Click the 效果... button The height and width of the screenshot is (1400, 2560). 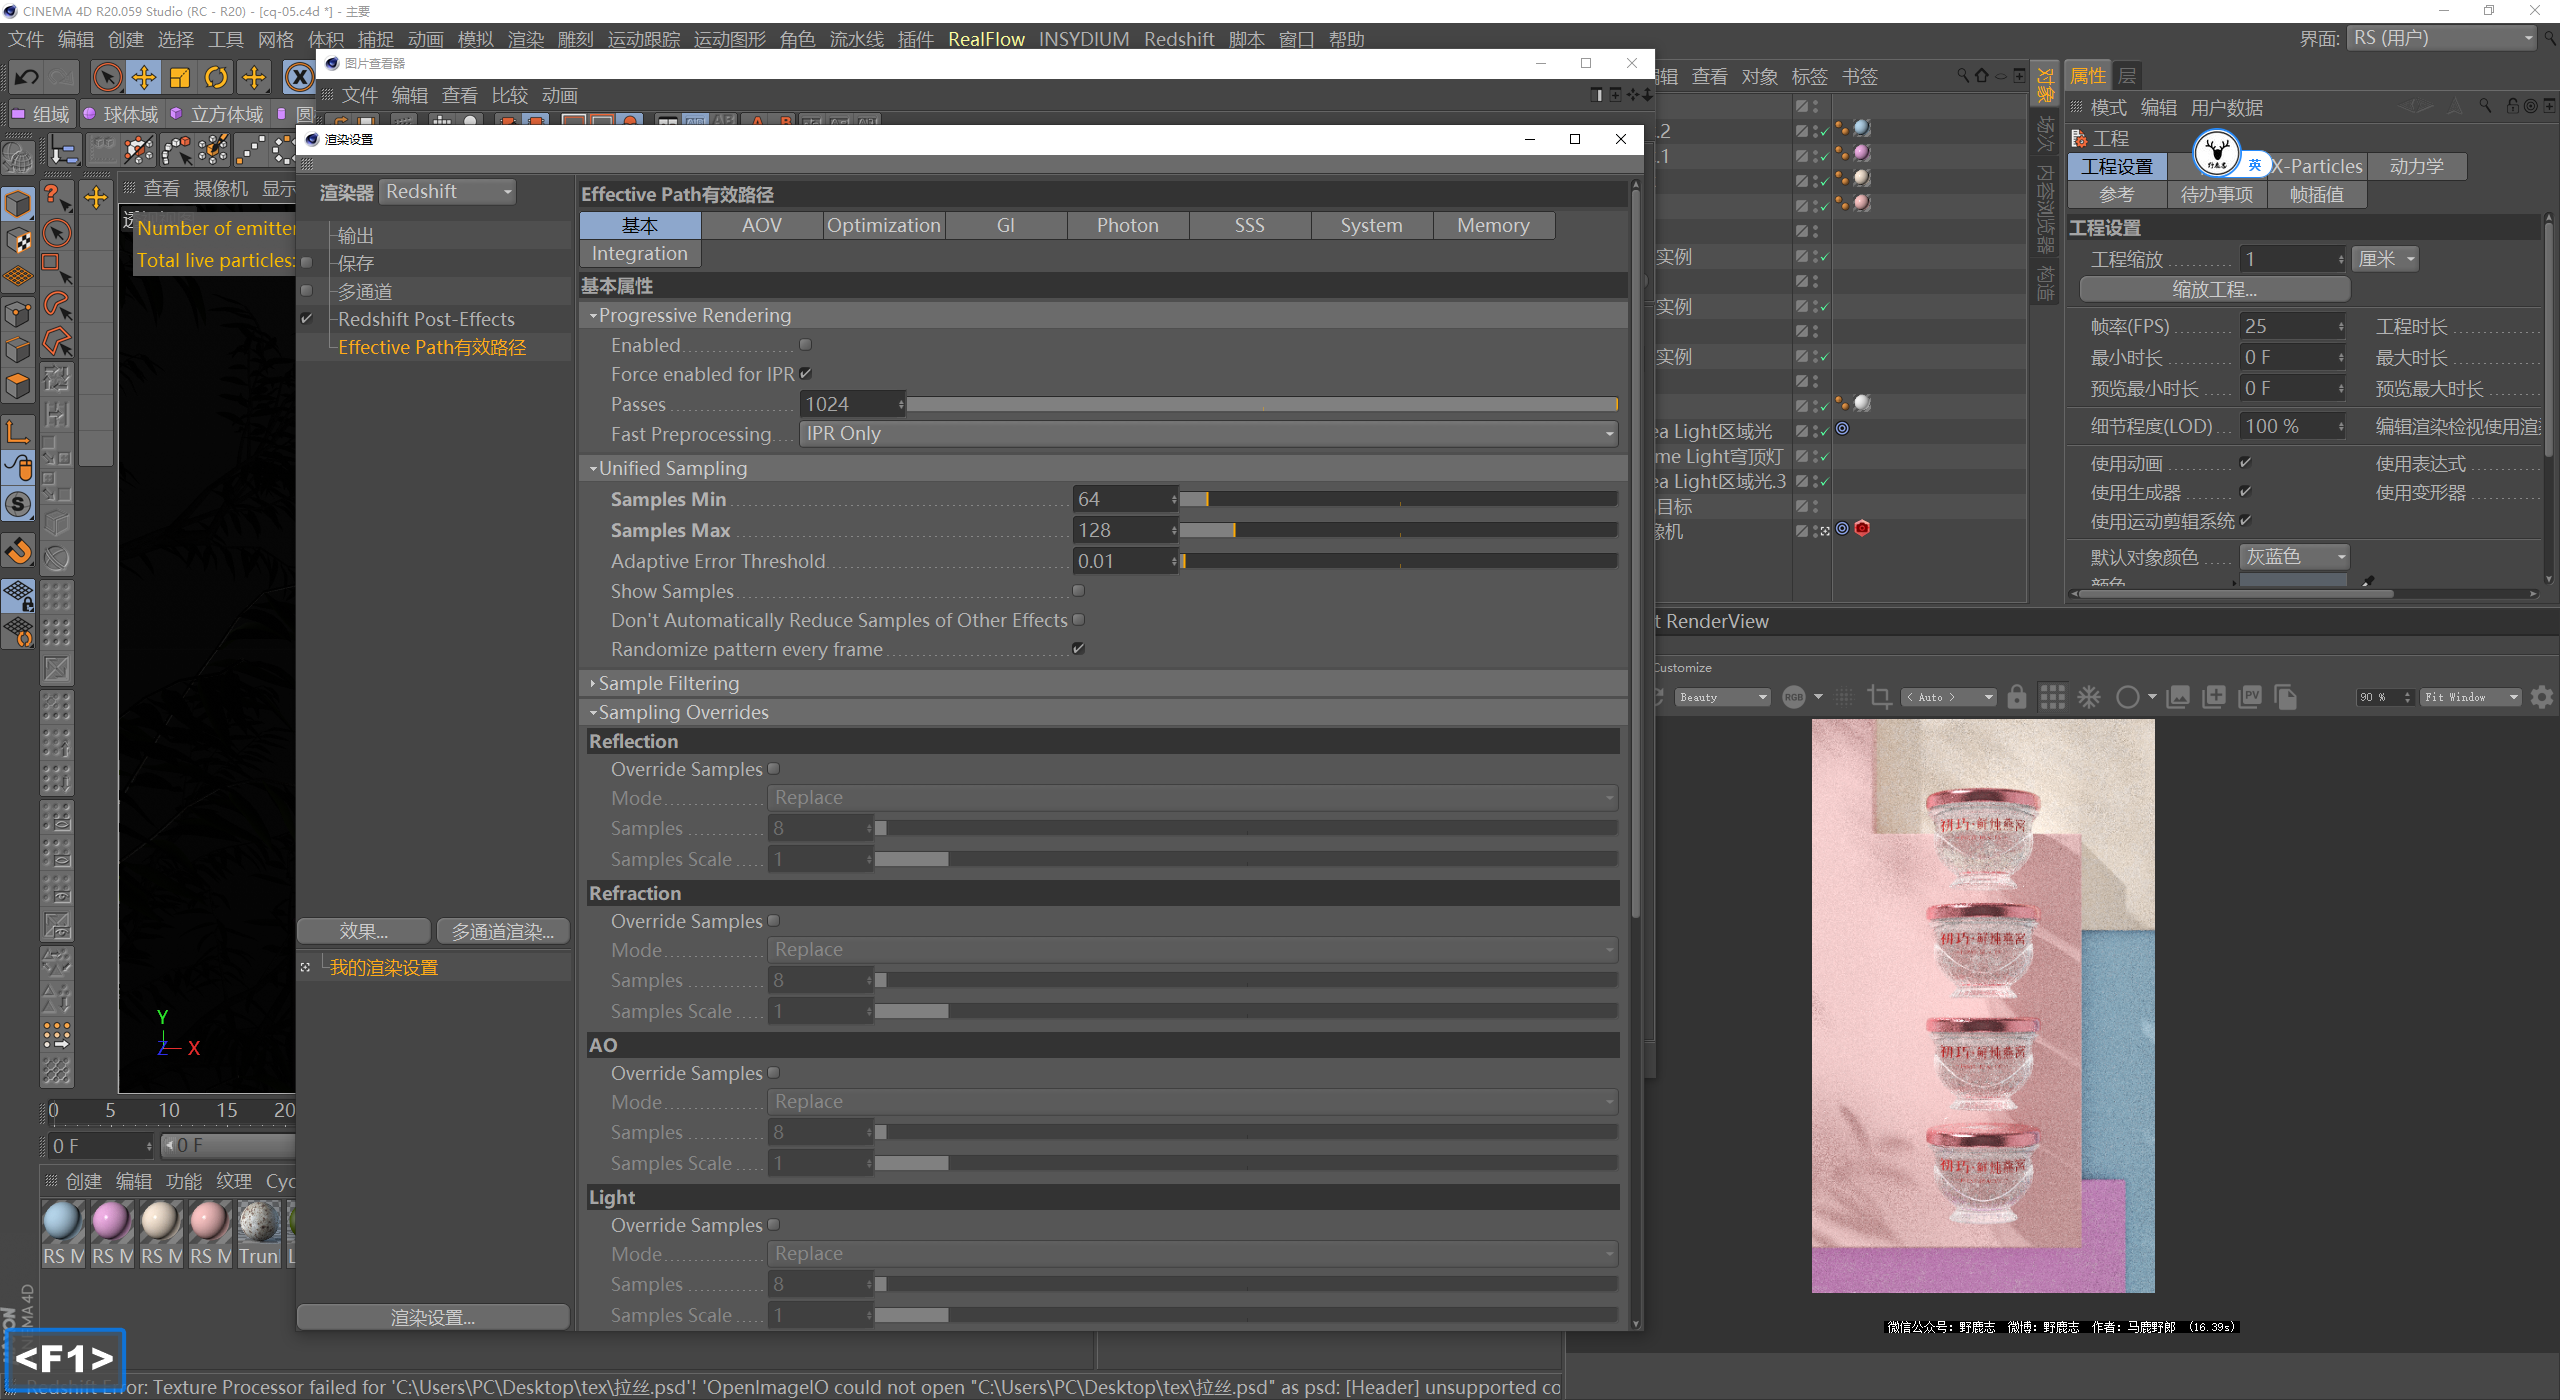(364, 931)
